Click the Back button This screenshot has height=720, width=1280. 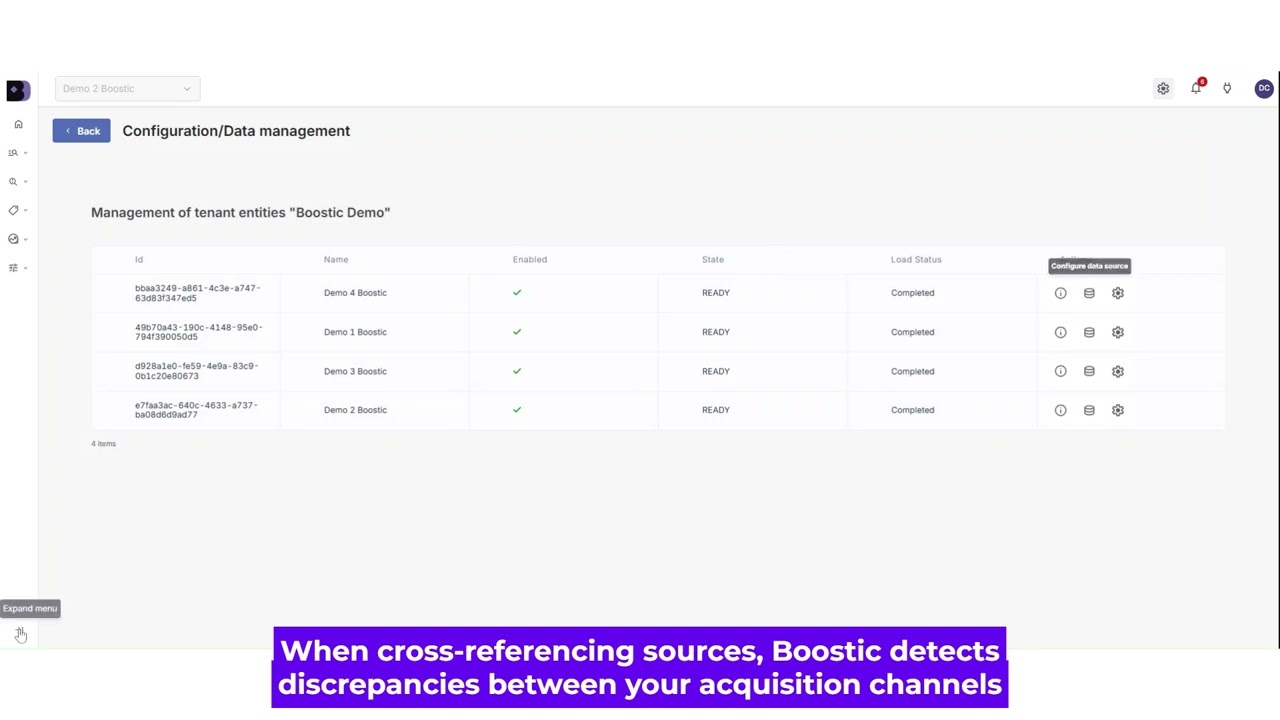[x=81, y=131]
